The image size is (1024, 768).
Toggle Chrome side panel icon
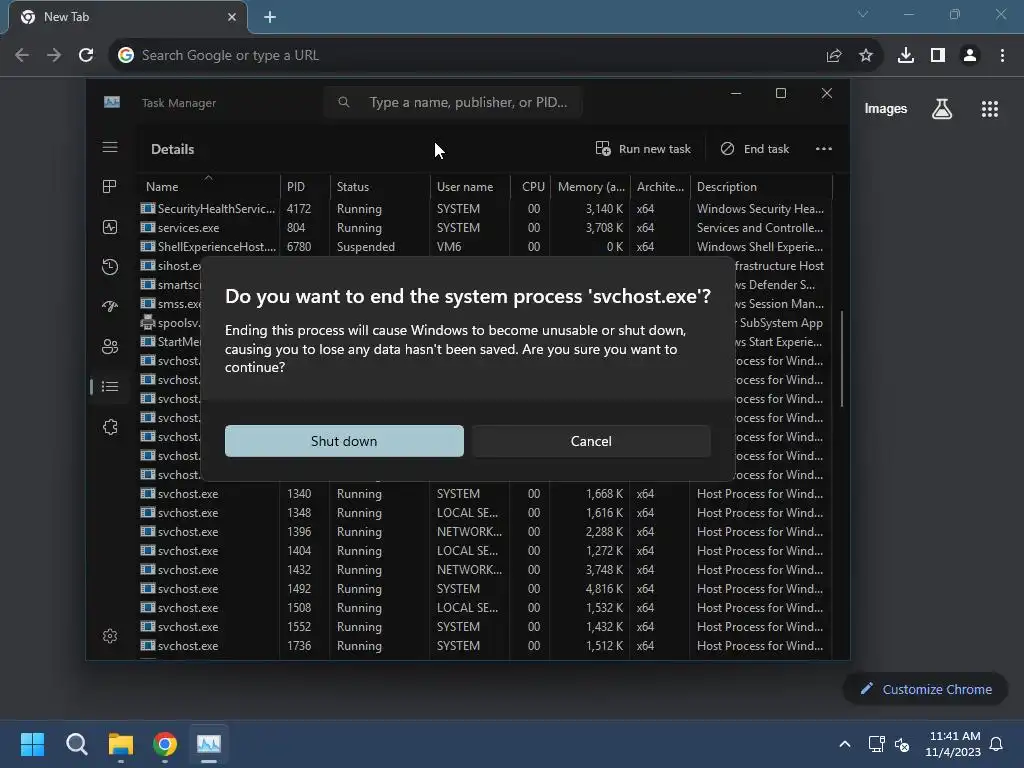pyautogui.click(x=938, y=56)
